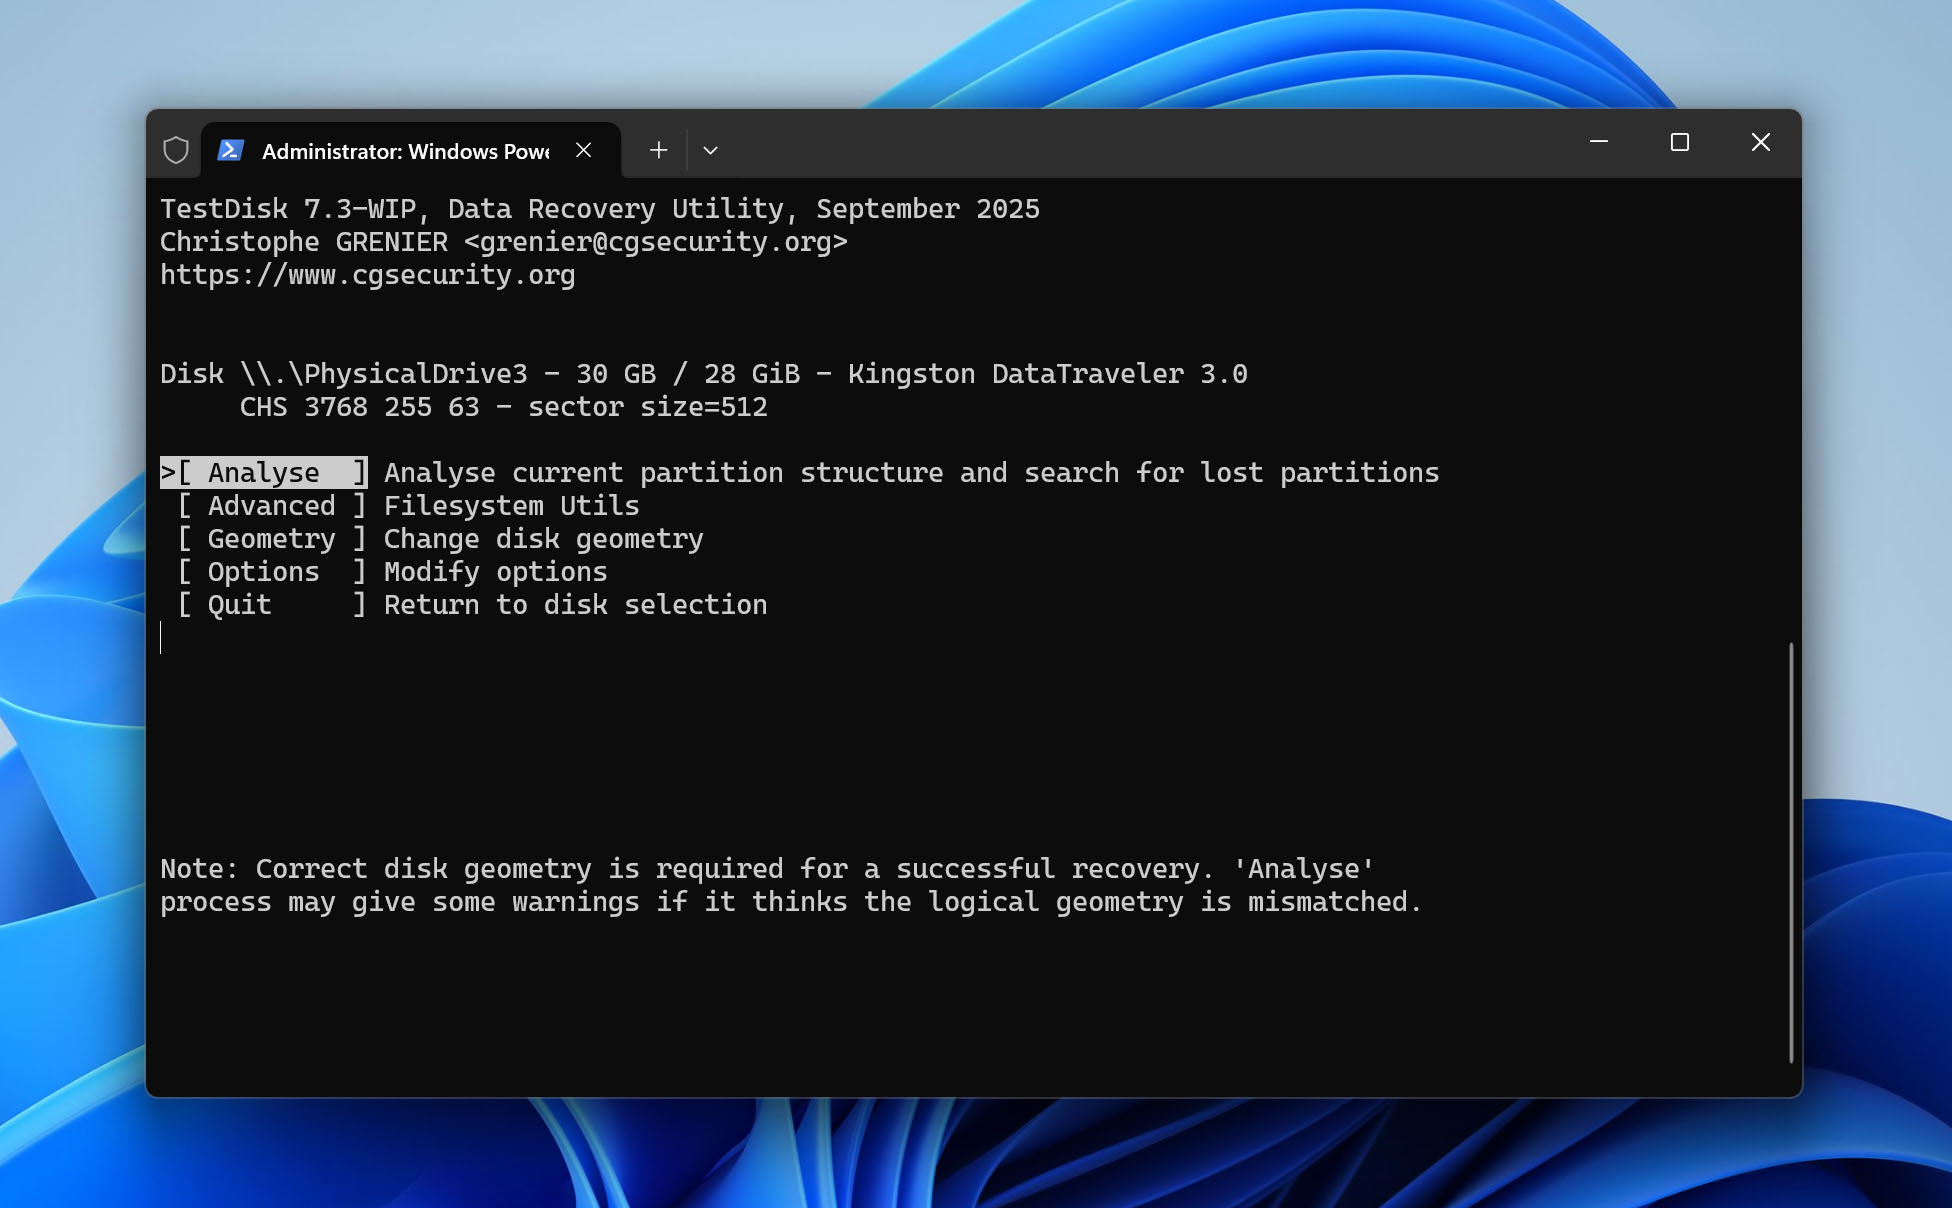1952x1208 pixels.
Task: Click the 'Modify options' description text
Action: click(496, 571)
